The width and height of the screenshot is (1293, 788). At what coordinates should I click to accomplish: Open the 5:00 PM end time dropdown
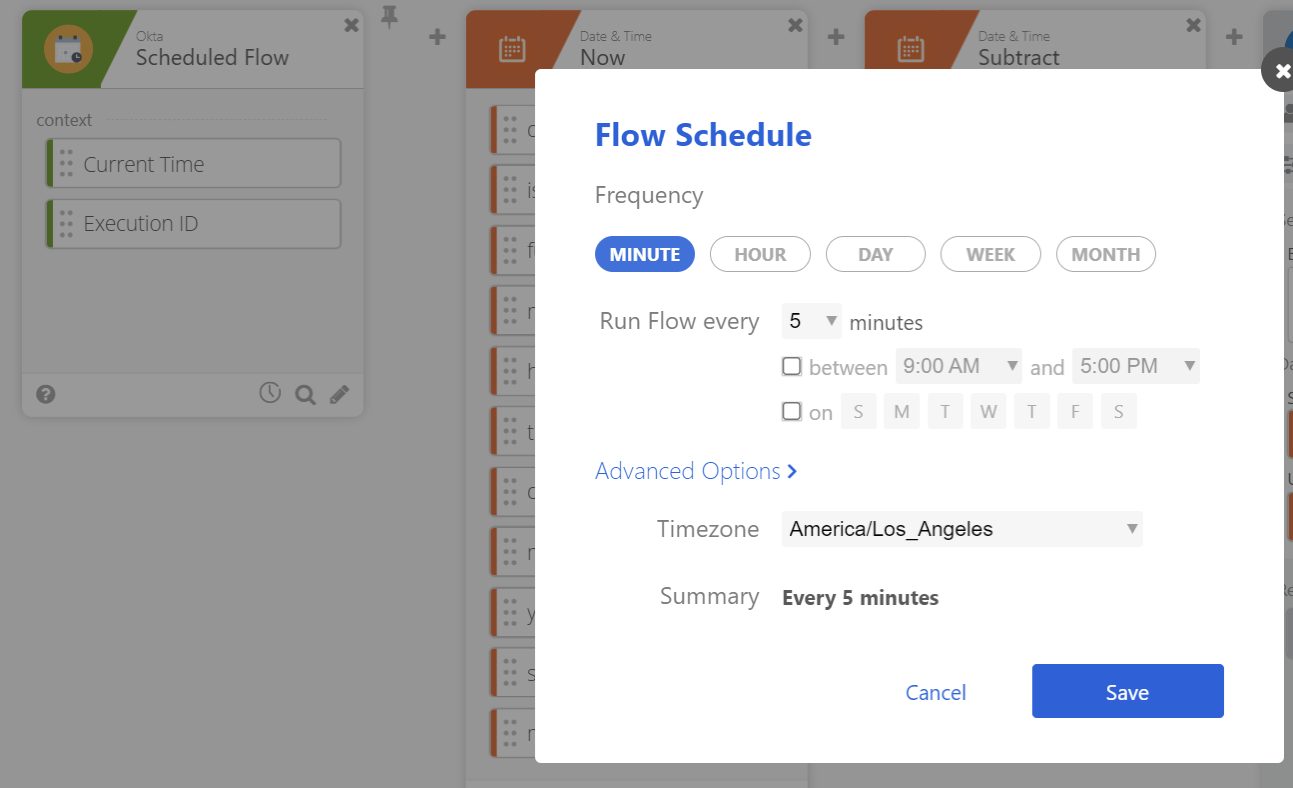tap(1136, 366)
